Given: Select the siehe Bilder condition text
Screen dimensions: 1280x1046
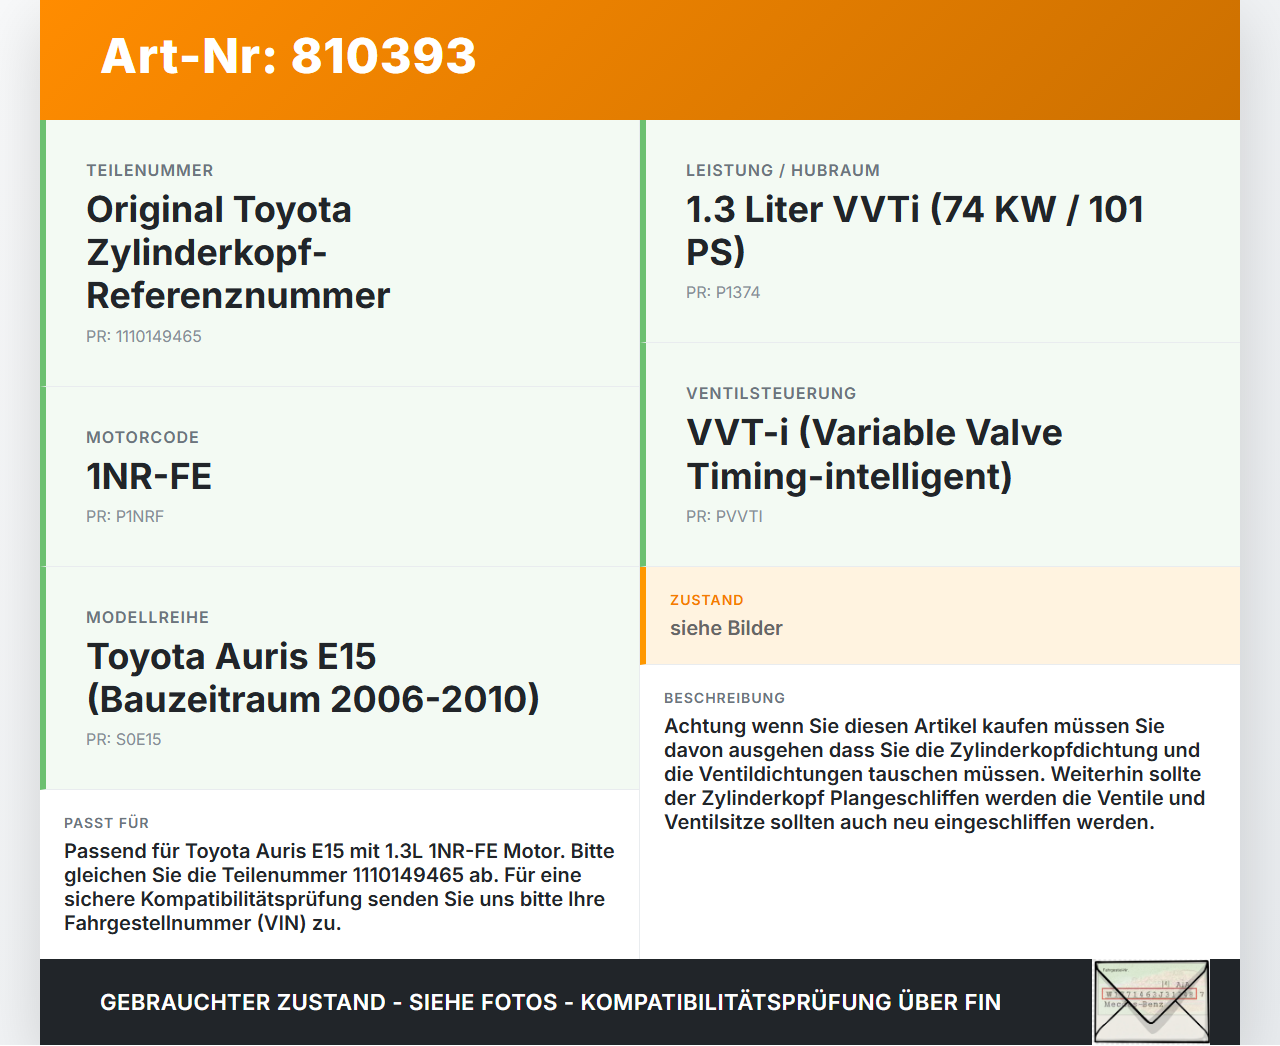Looking at the screenshot, I should (x=726, y=628).
